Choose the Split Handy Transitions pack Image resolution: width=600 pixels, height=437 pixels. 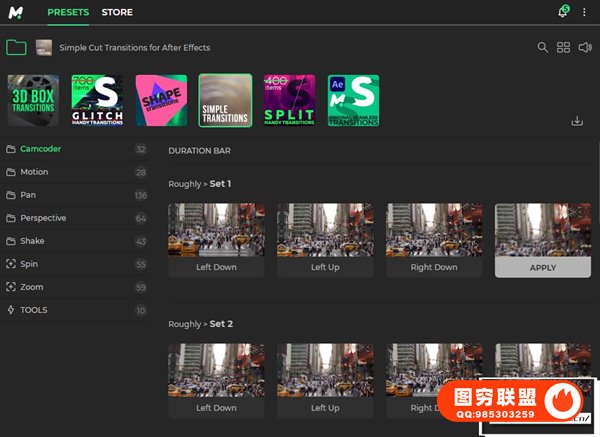[x=289, y=101]
